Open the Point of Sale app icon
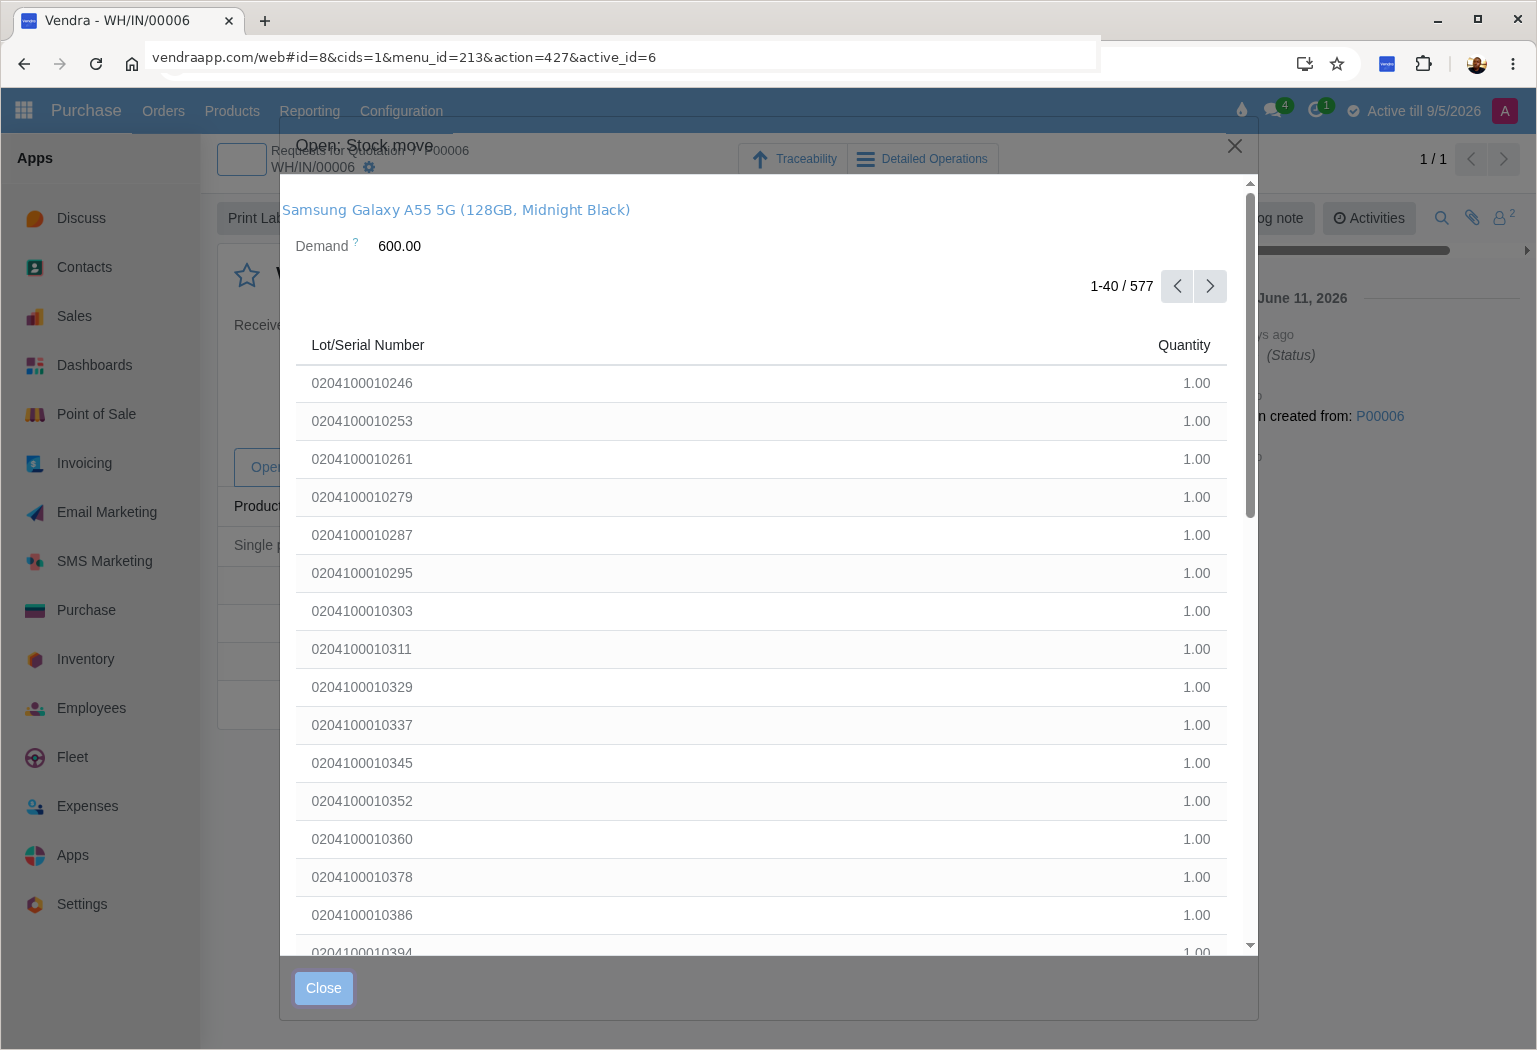Image resolution: width=1537 pixels, height=1050 pixels. (x=35, y=415)
